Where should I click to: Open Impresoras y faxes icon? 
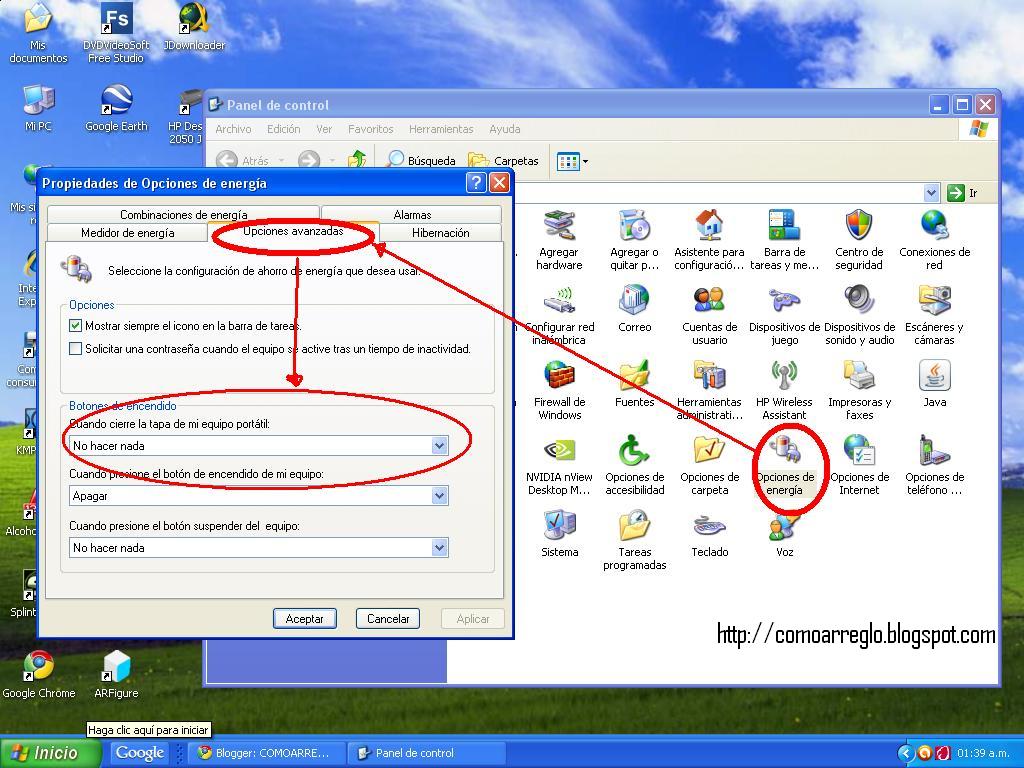[x=859, y=376]
